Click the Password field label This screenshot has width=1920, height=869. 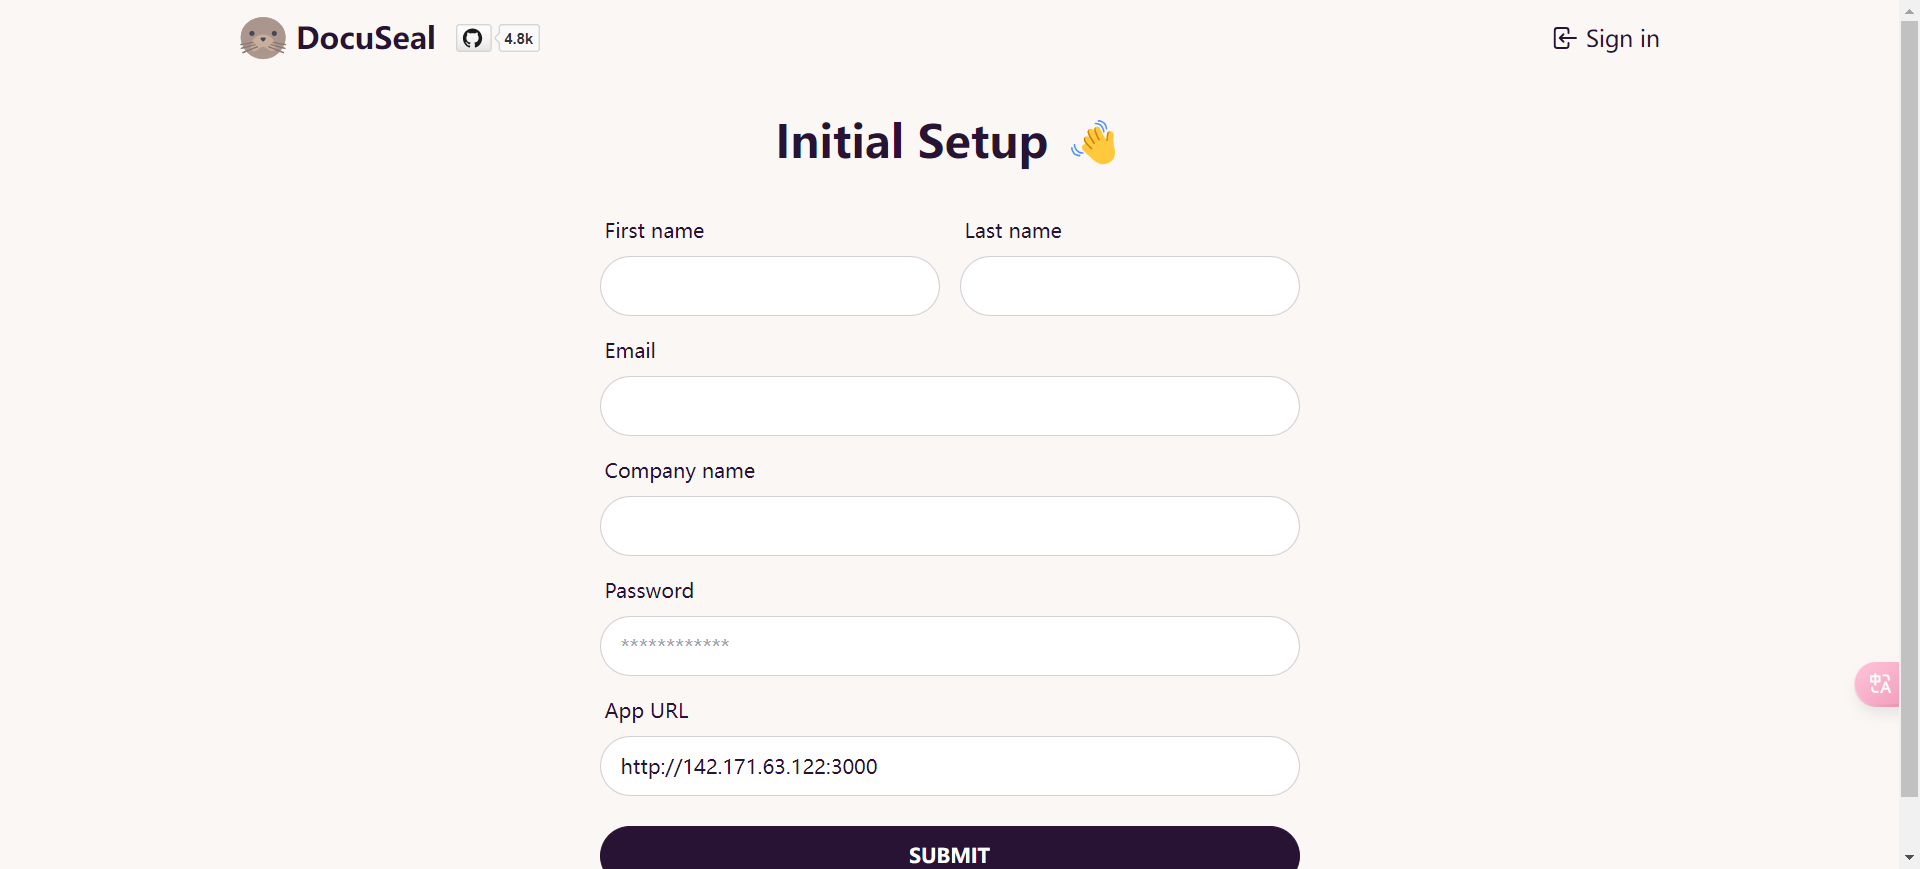coord(649,591)
